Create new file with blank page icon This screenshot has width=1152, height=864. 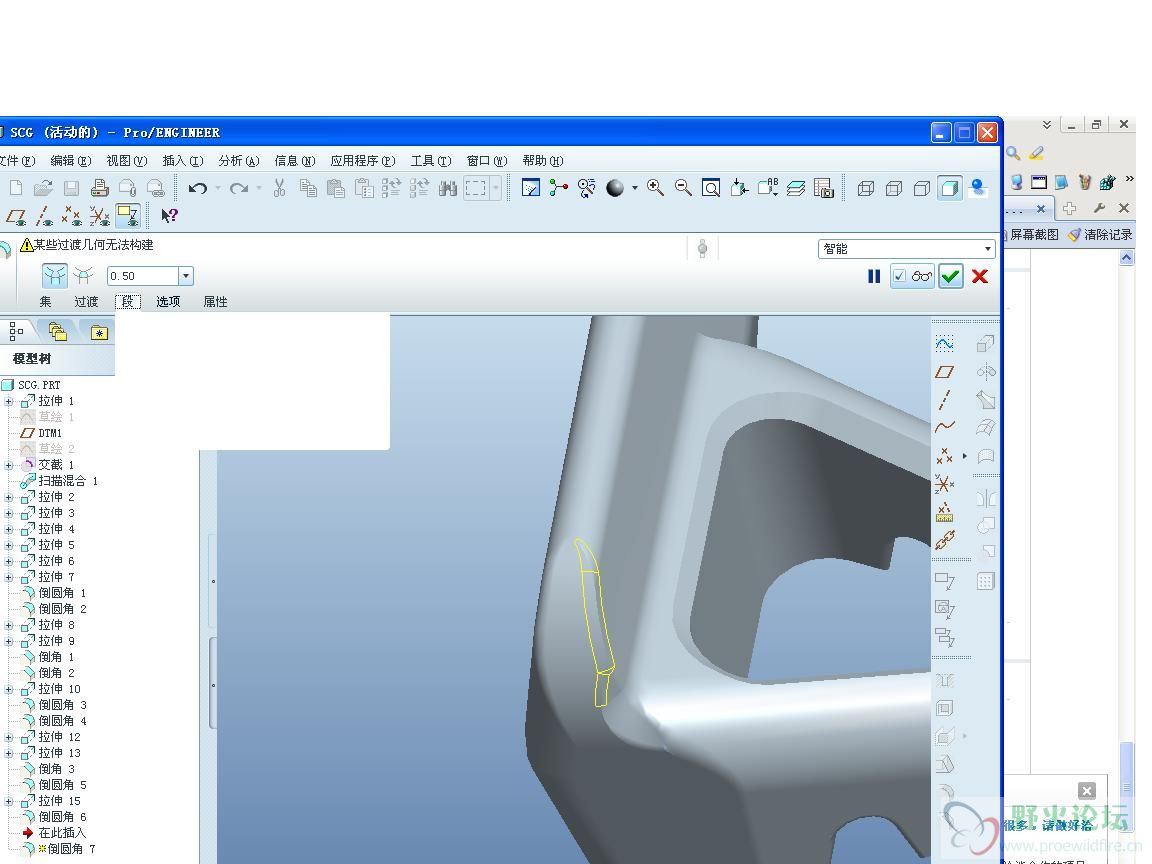click(16, 188)
